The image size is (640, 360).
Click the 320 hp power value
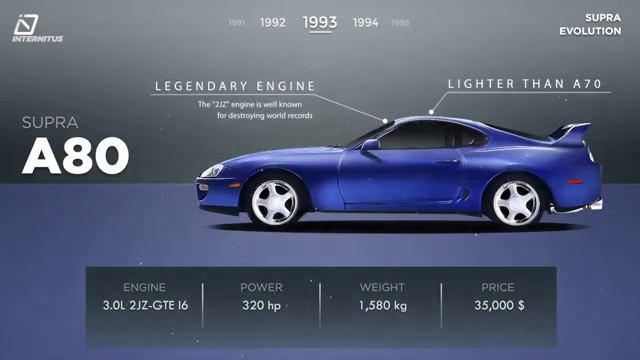pos(262,305)
